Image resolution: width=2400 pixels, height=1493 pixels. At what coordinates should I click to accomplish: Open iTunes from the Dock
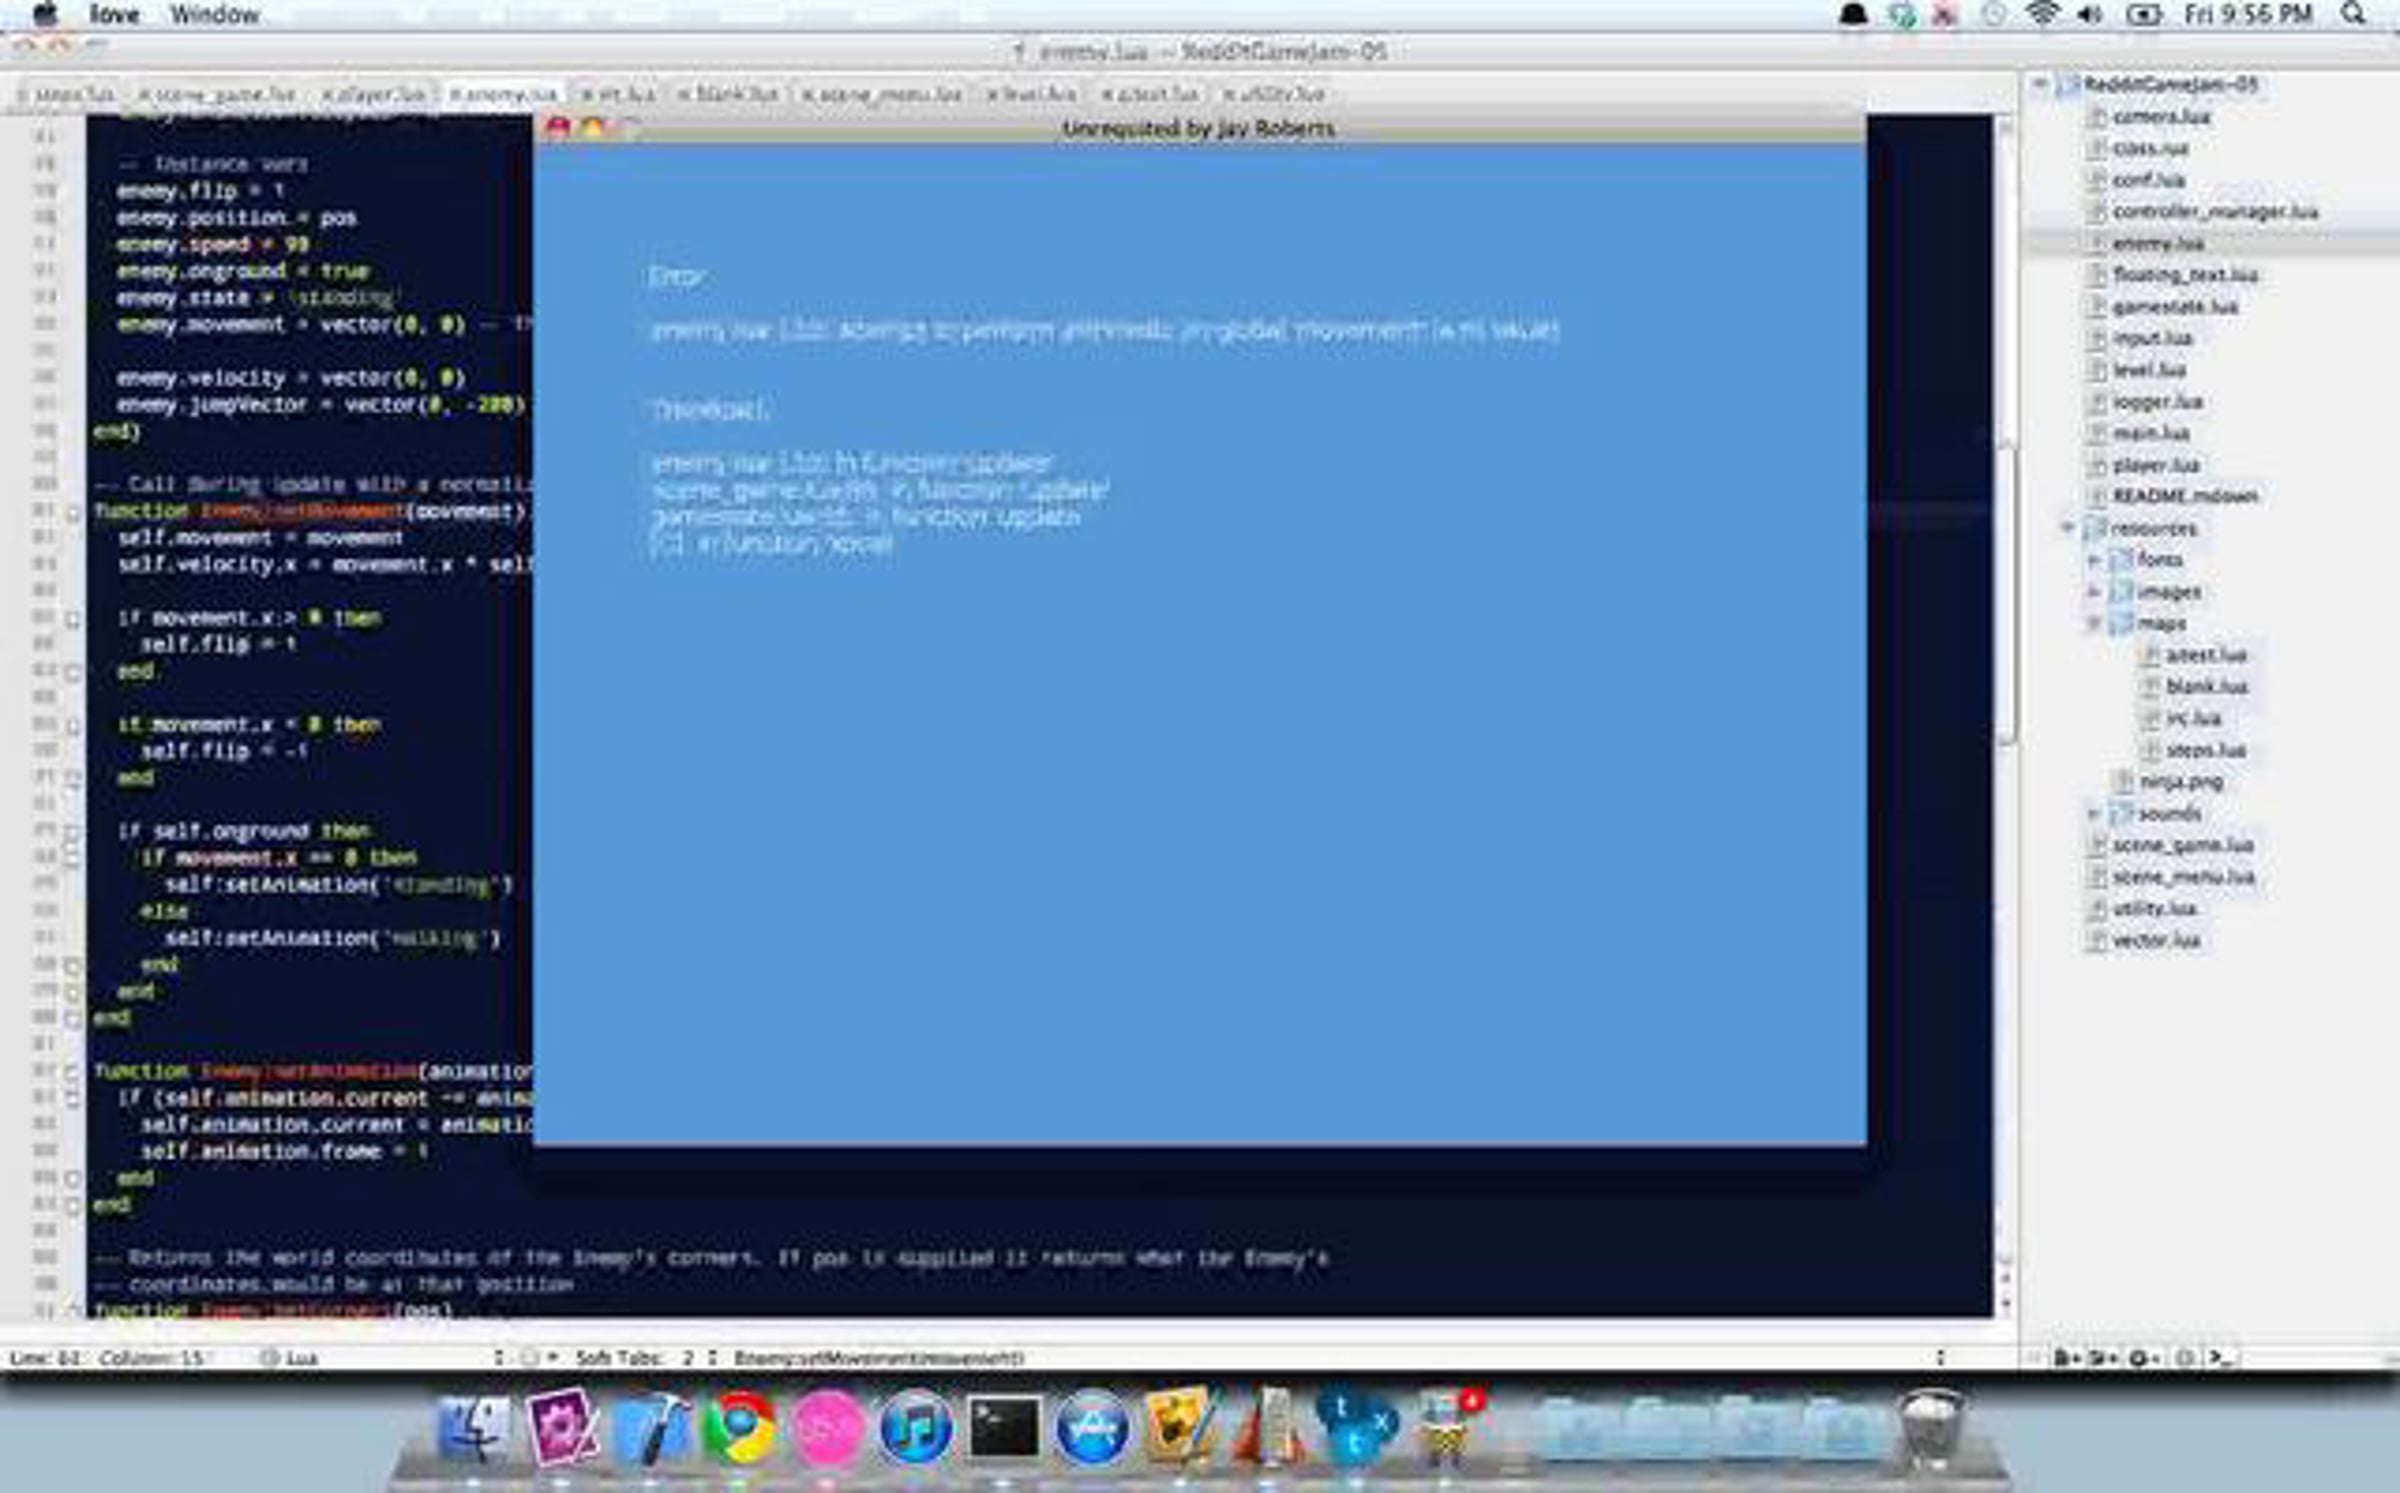[x=915, y=1428]
